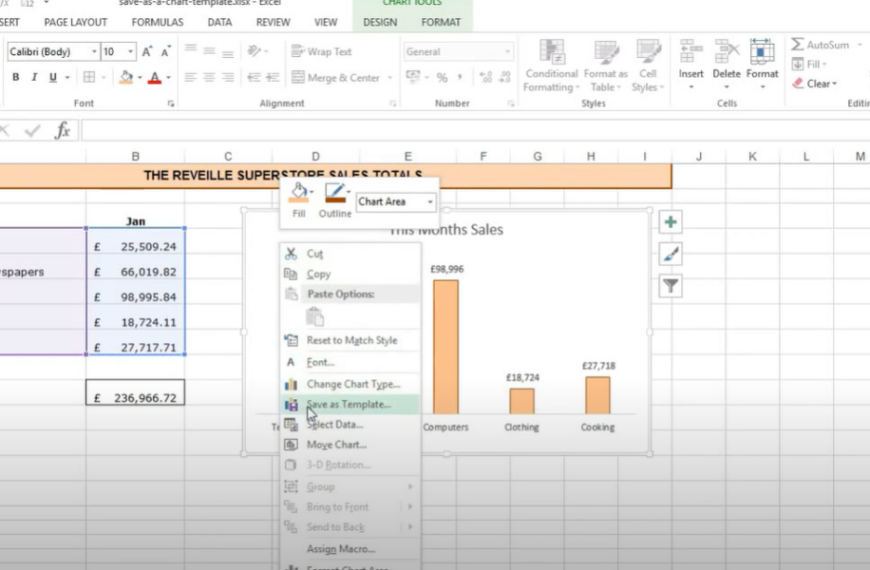Choose Change Chart Type in context menu

[351, 384]
